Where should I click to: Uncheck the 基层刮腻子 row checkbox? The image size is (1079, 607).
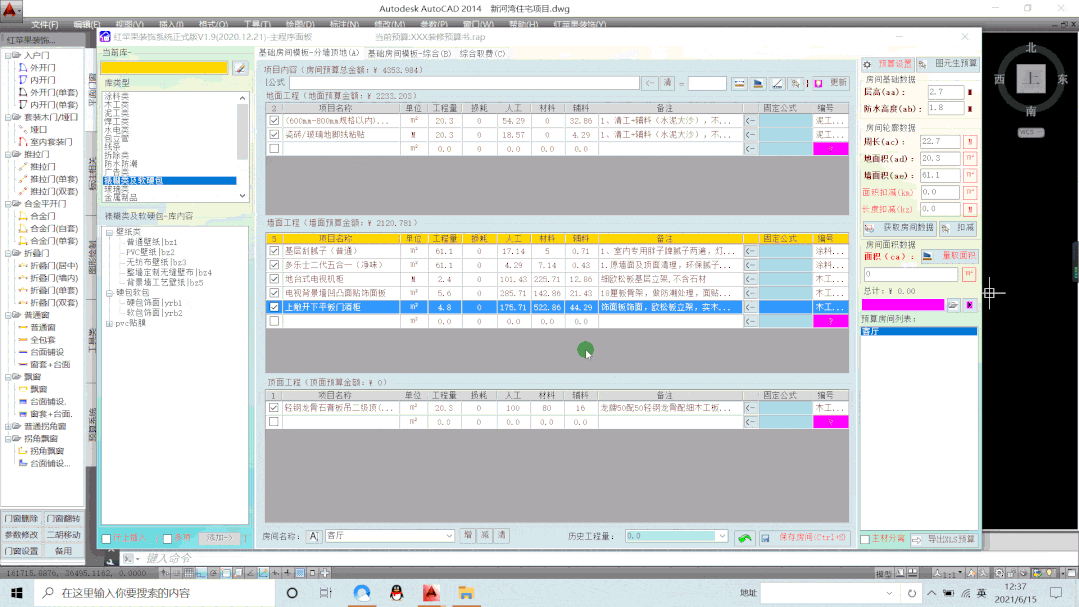[x=274, y=251]
